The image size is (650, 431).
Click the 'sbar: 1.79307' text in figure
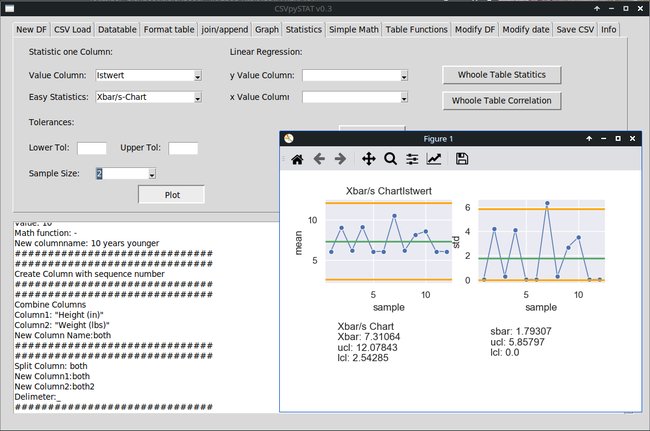pyautogui.click(x=521, y=331)
